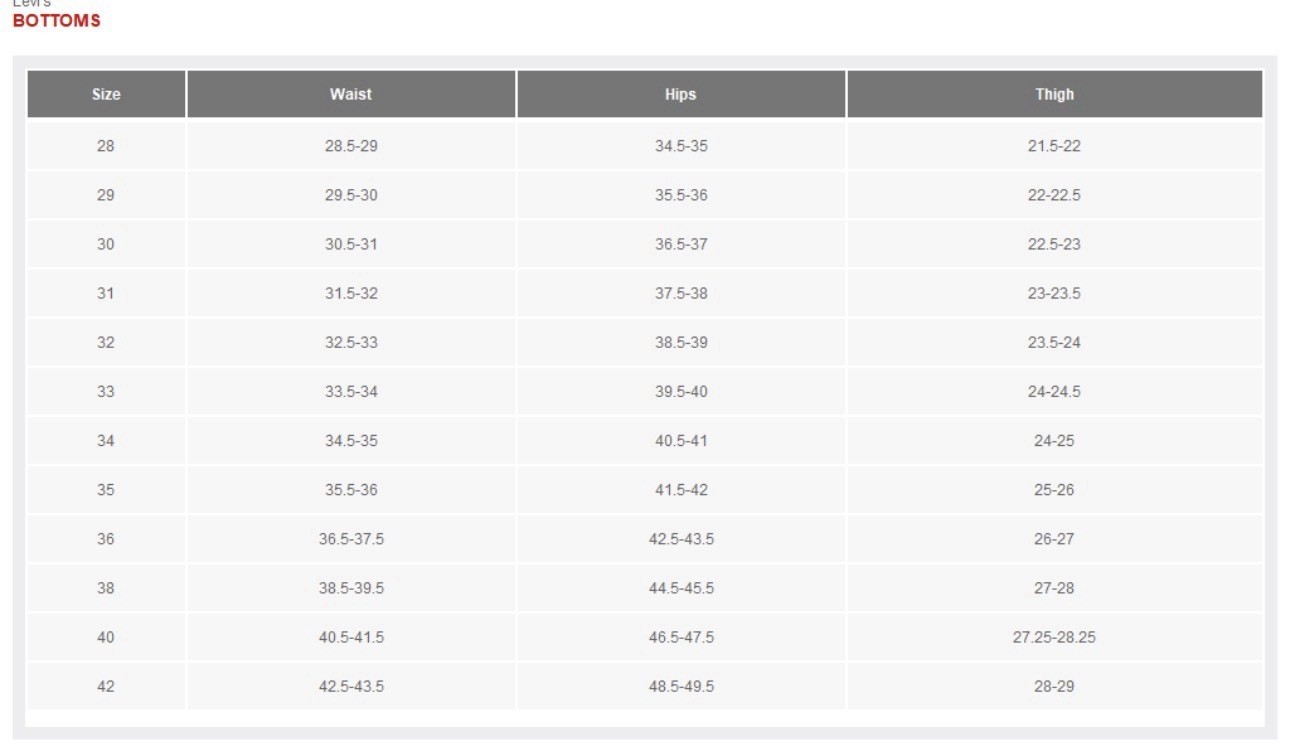Click the hips value 48.5-49.5
Image resolution: width=1290 pixels, height=749 pixels.
[681, 686]
